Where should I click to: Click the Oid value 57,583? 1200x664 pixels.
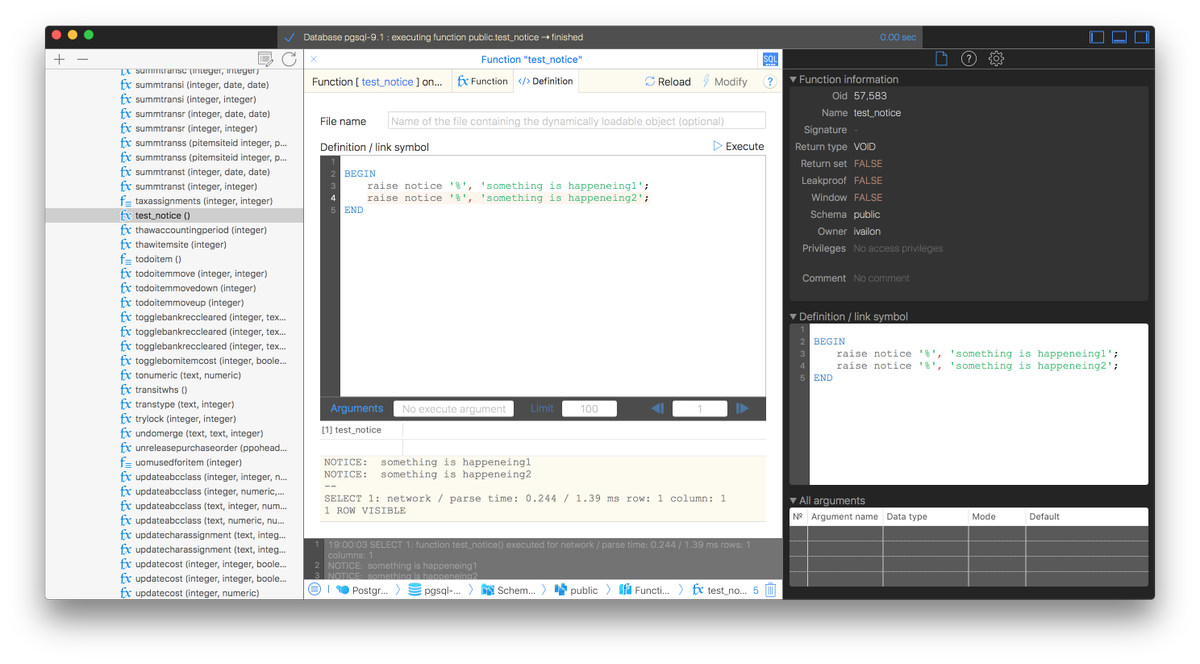[870, 96]
